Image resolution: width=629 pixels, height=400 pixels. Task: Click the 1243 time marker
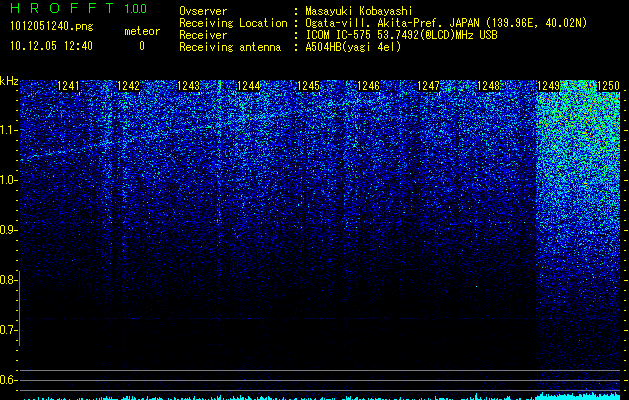189,85
